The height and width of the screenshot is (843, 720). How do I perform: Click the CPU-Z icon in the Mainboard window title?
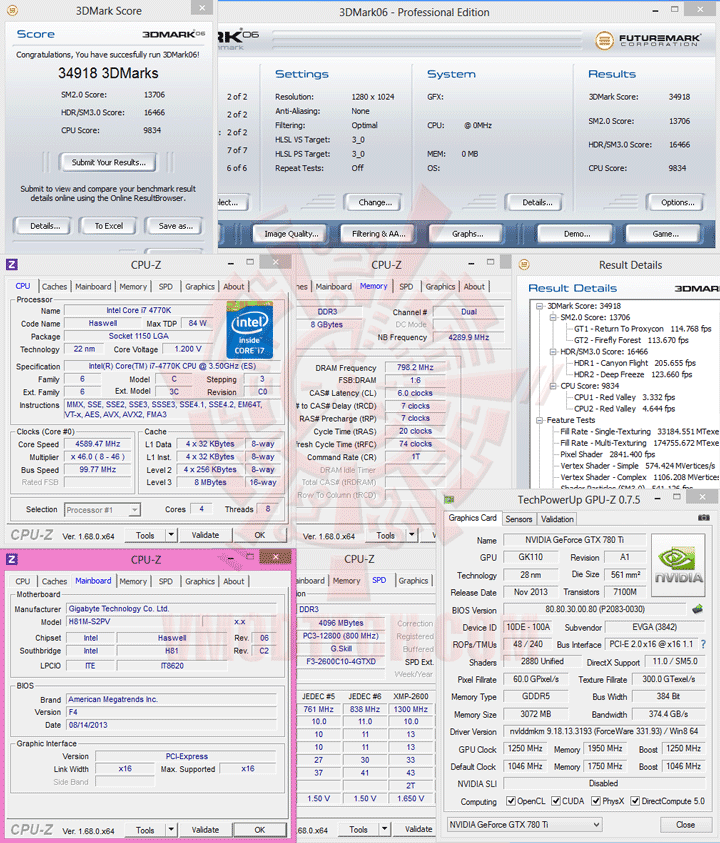click(12, 560)
